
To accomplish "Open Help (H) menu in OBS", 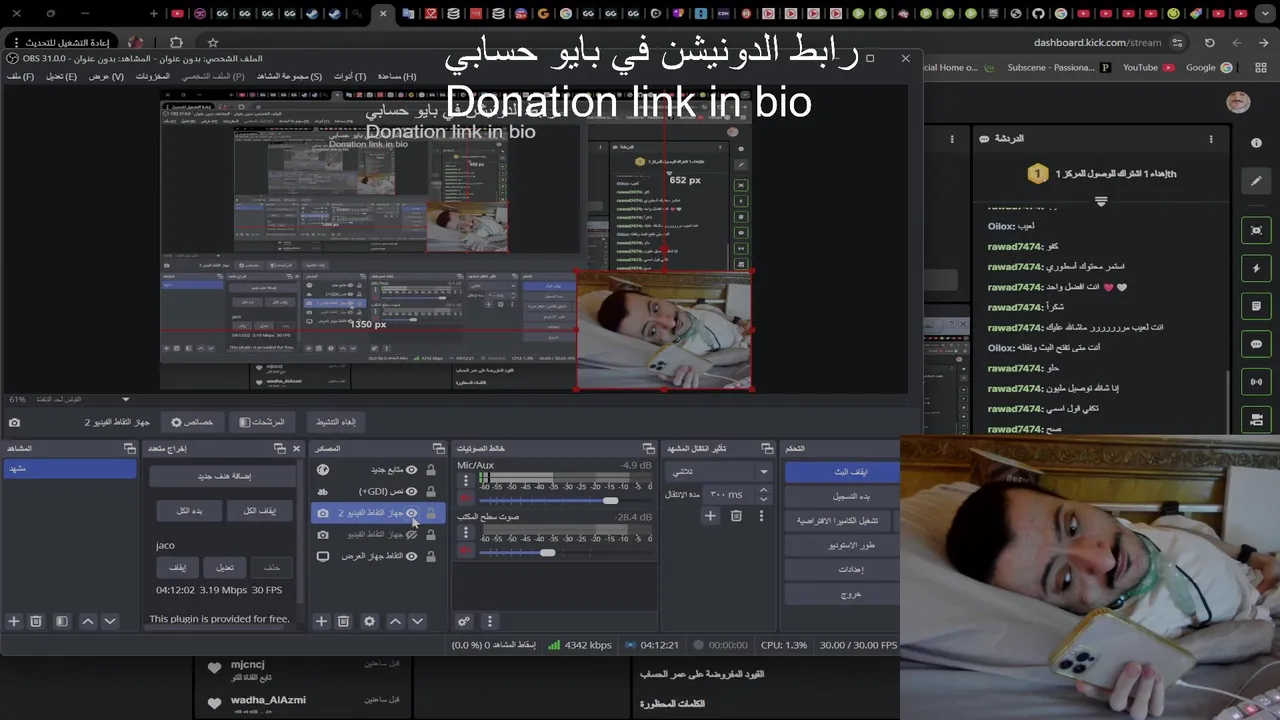I will [x=397, y=76].
